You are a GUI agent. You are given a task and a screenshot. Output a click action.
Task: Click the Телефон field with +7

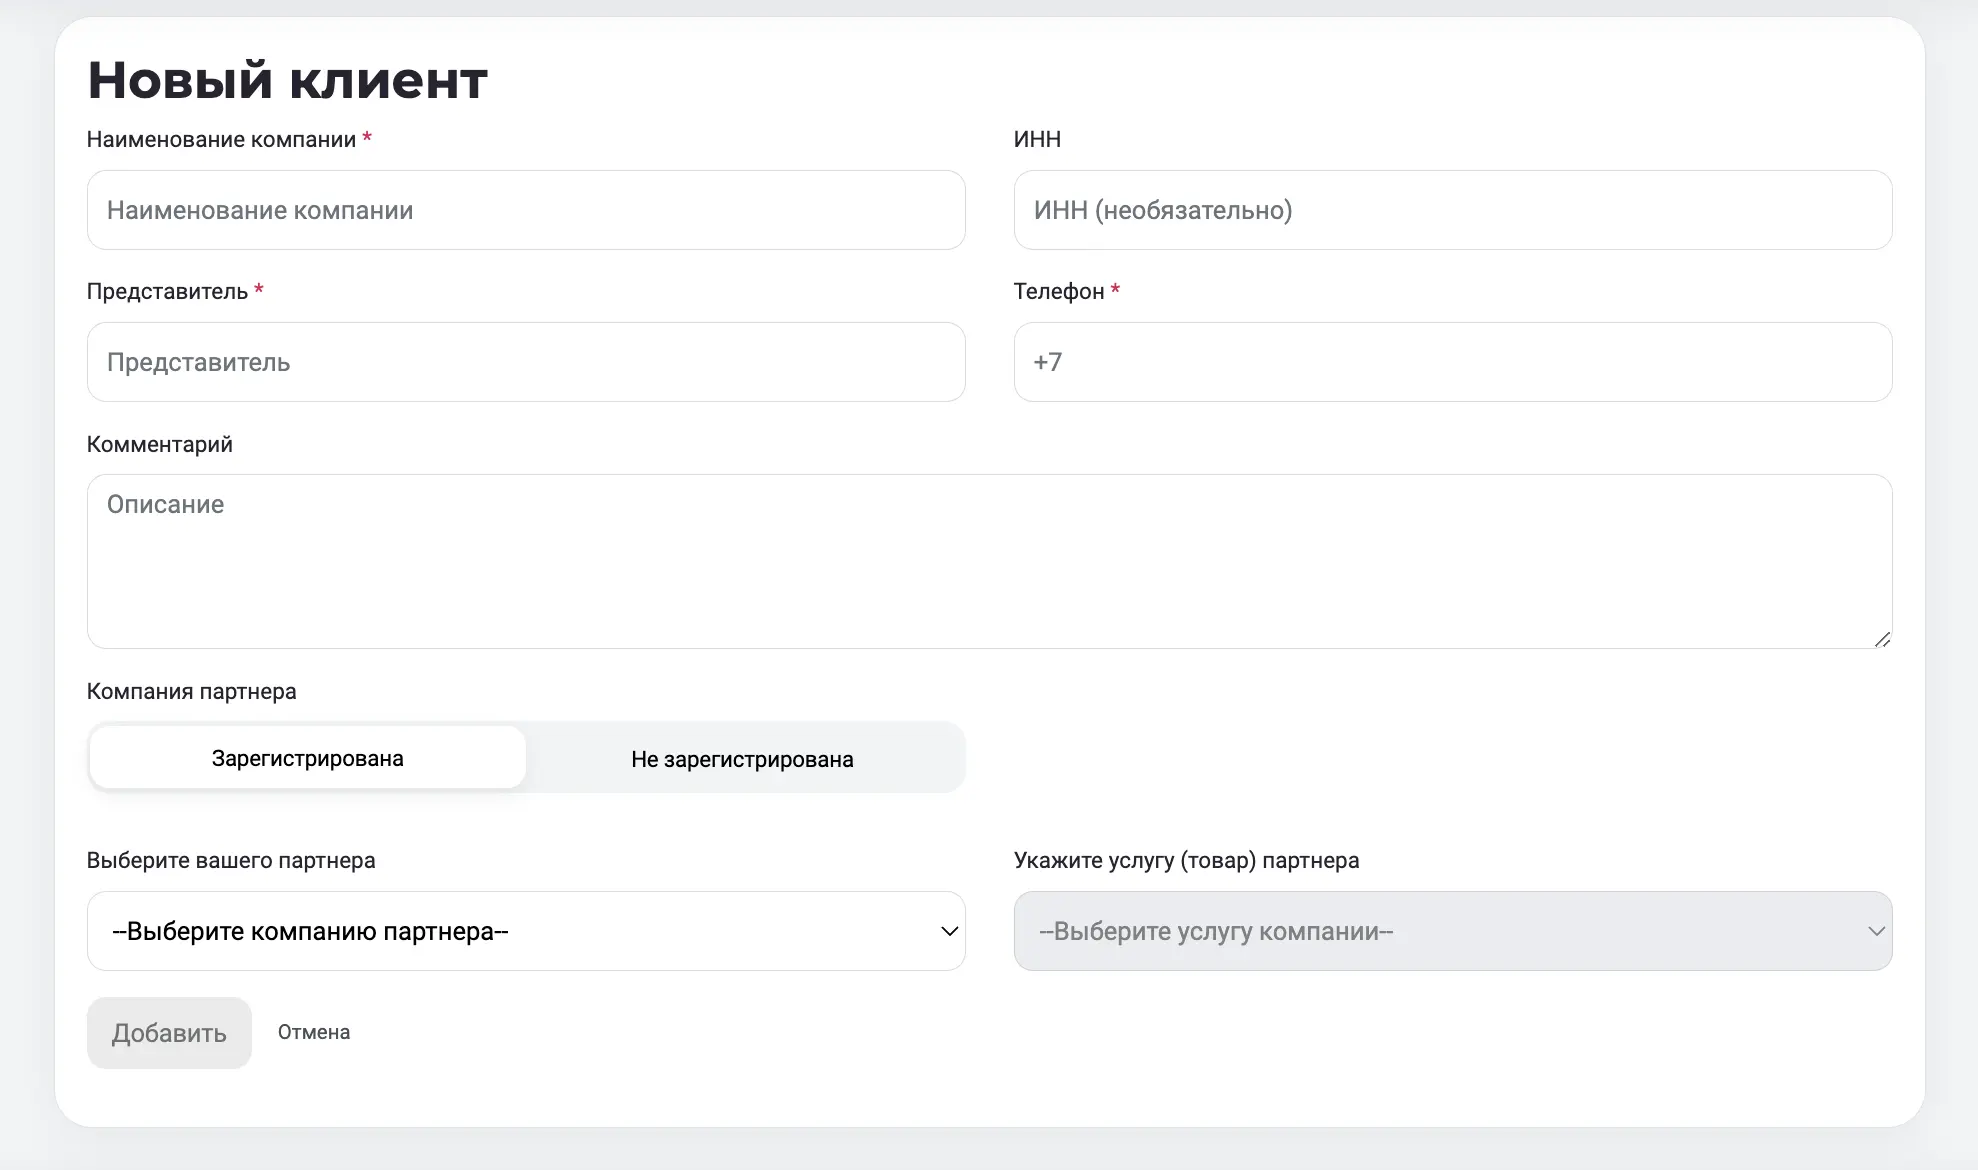pos(1452,362)
